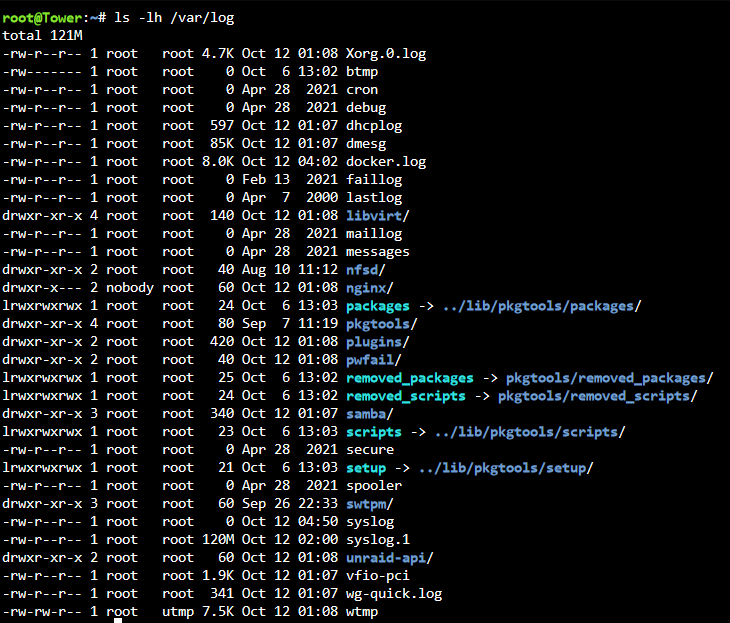Select the ../lib/pkgtools/packages/ link target
The height and width of the screenshot is (623, 730).
click(x=542, y=306)
